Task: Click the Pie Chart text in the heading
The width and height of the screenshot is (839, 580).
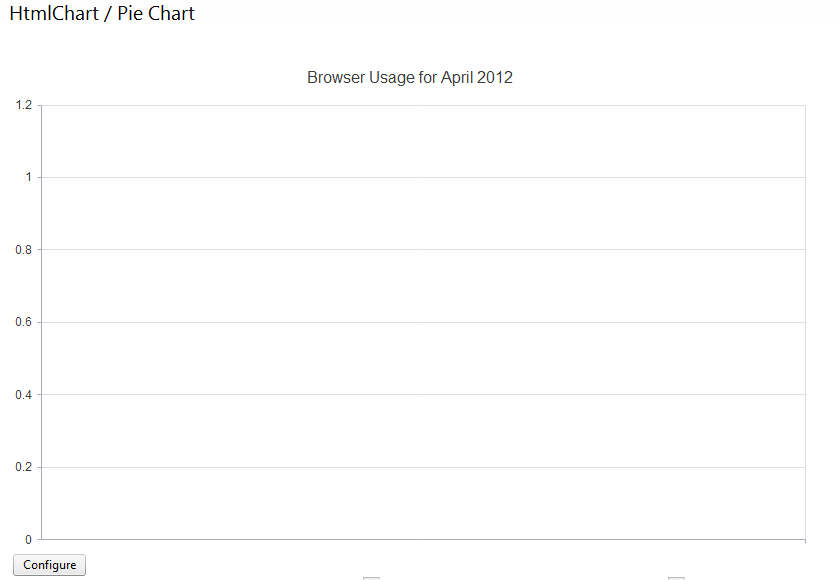Action: [156, 14]
